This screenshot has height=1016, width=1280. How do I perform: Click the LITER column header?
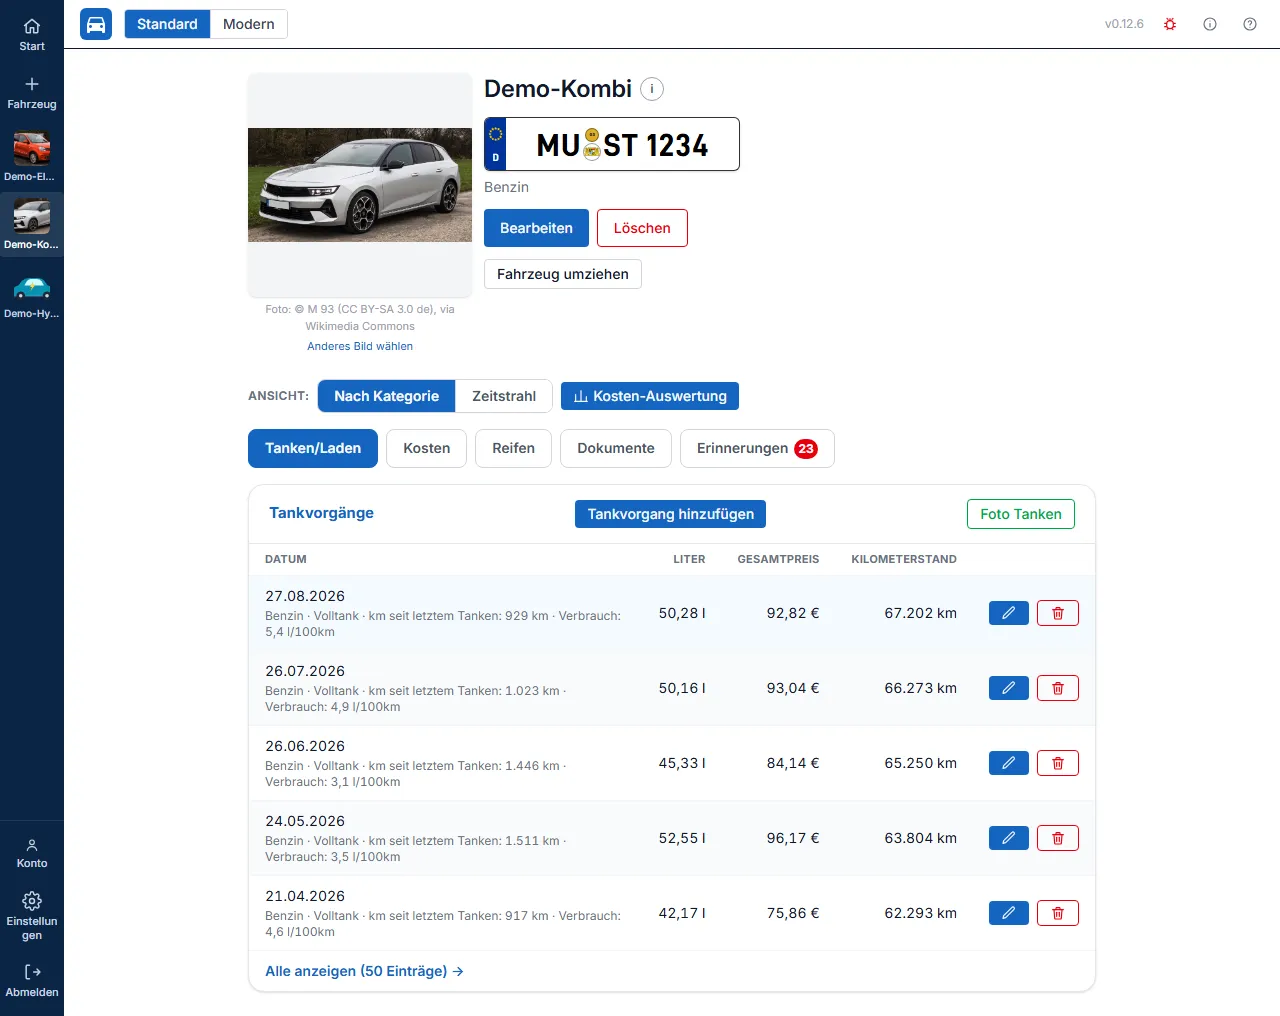(689, 559)
